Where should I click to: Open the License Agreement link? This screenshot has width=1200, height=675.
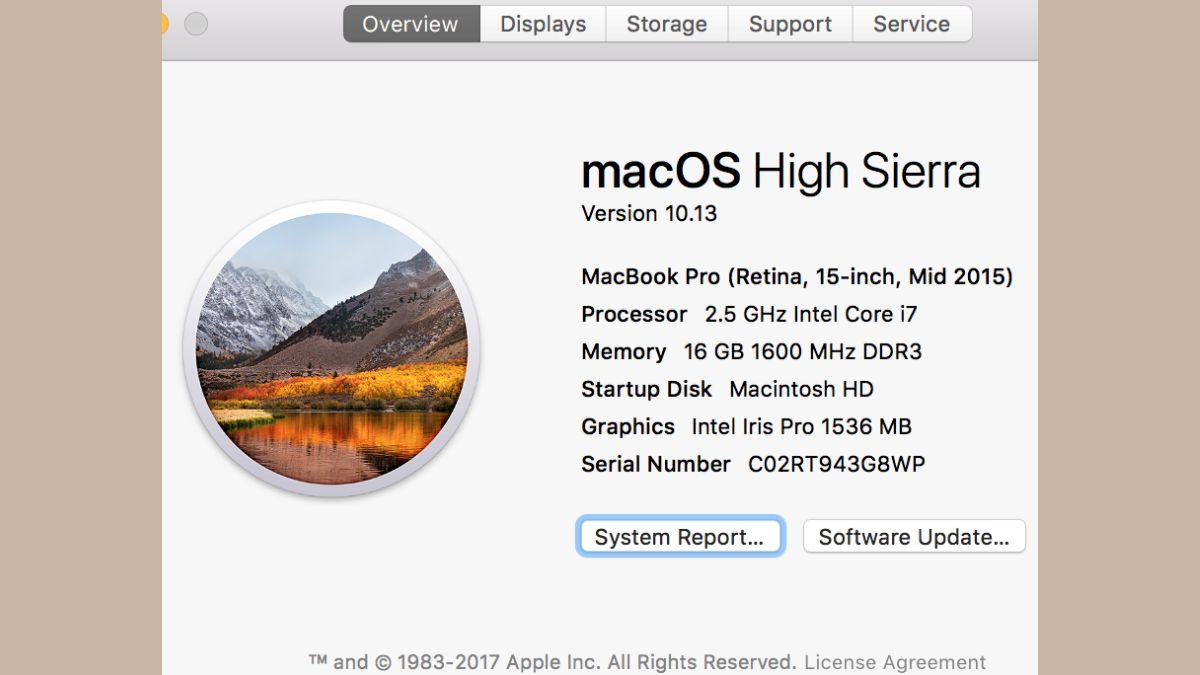tap(895, 662)
